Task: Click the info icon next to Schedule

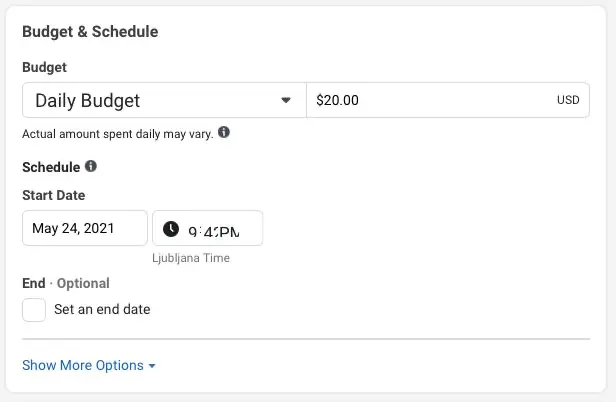Action: click(x=91, y=166)
